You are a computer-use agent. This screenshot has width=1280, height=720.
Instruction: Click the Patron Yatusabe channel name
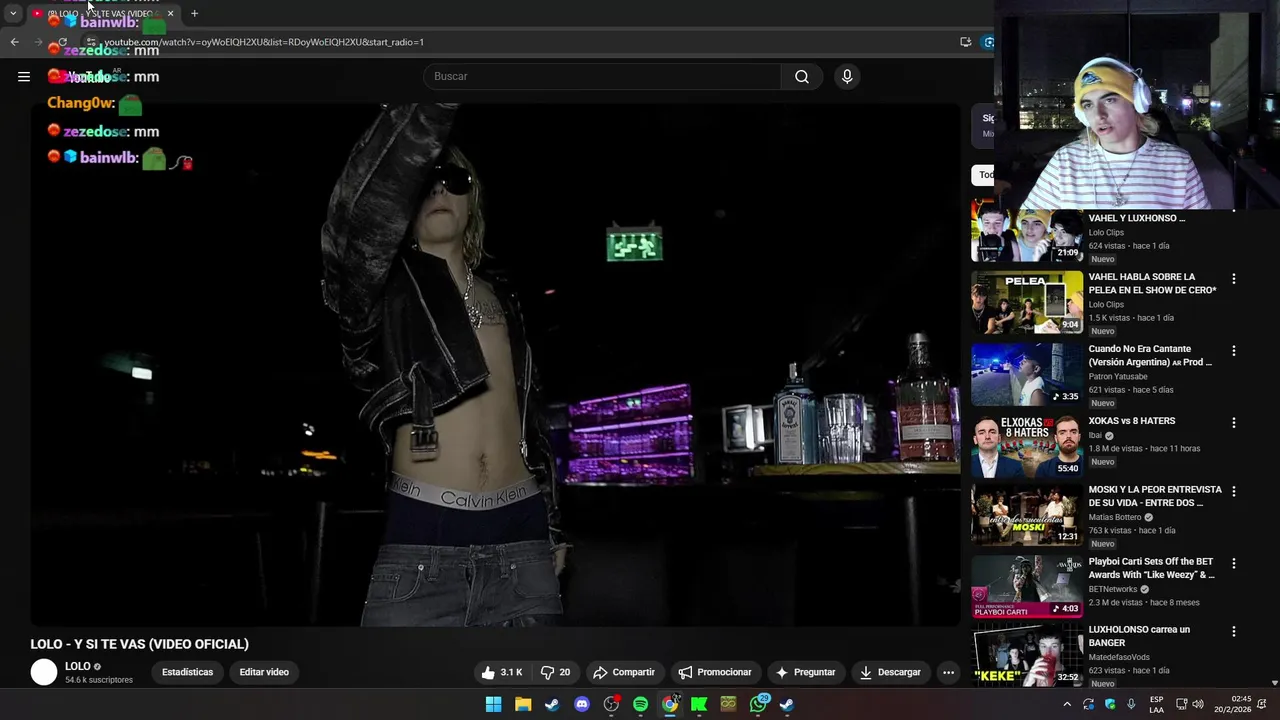tap(1118, 376)
